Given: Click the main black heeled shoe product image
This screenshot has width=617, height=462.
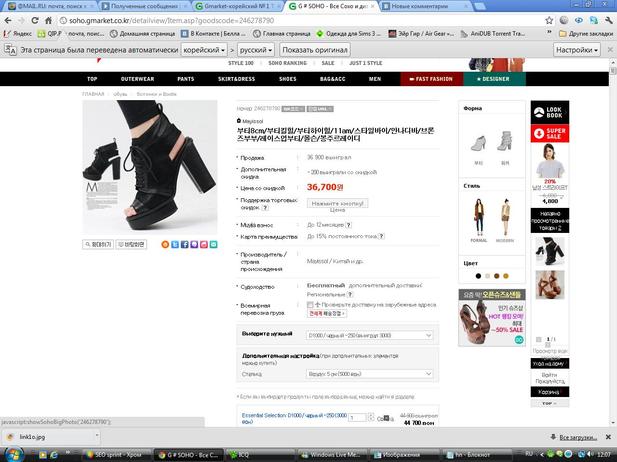Looking at the screenshot, I should [x=150, y=167].
